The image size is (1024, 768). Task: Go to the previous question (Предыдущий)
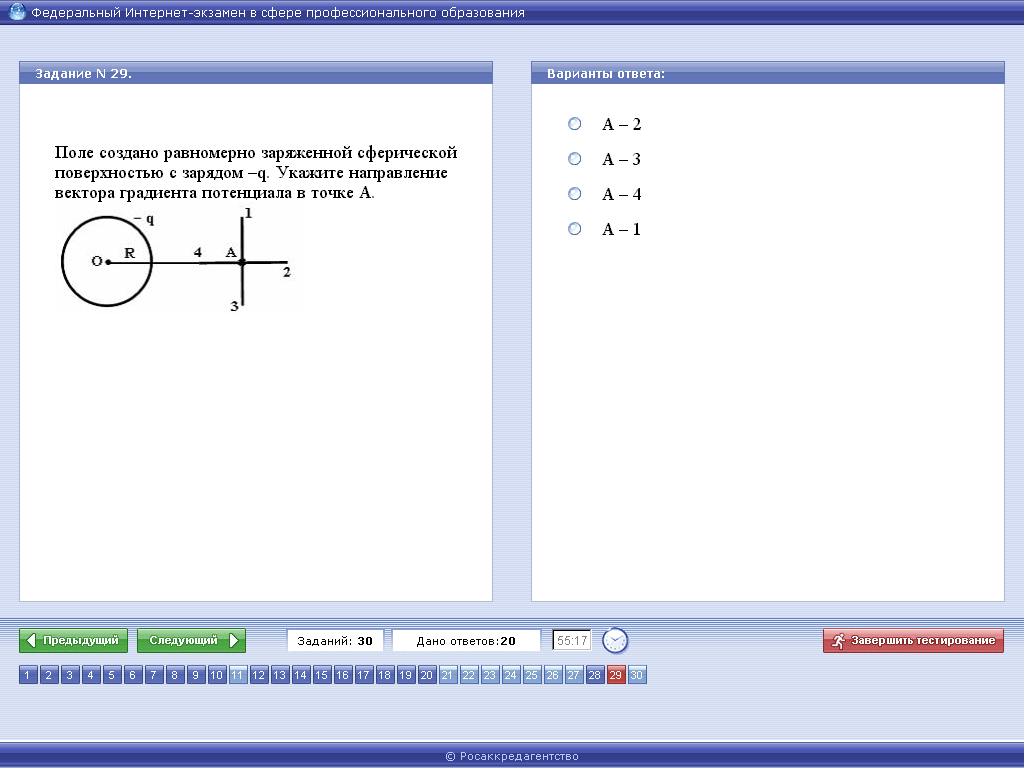pos(73,640)
